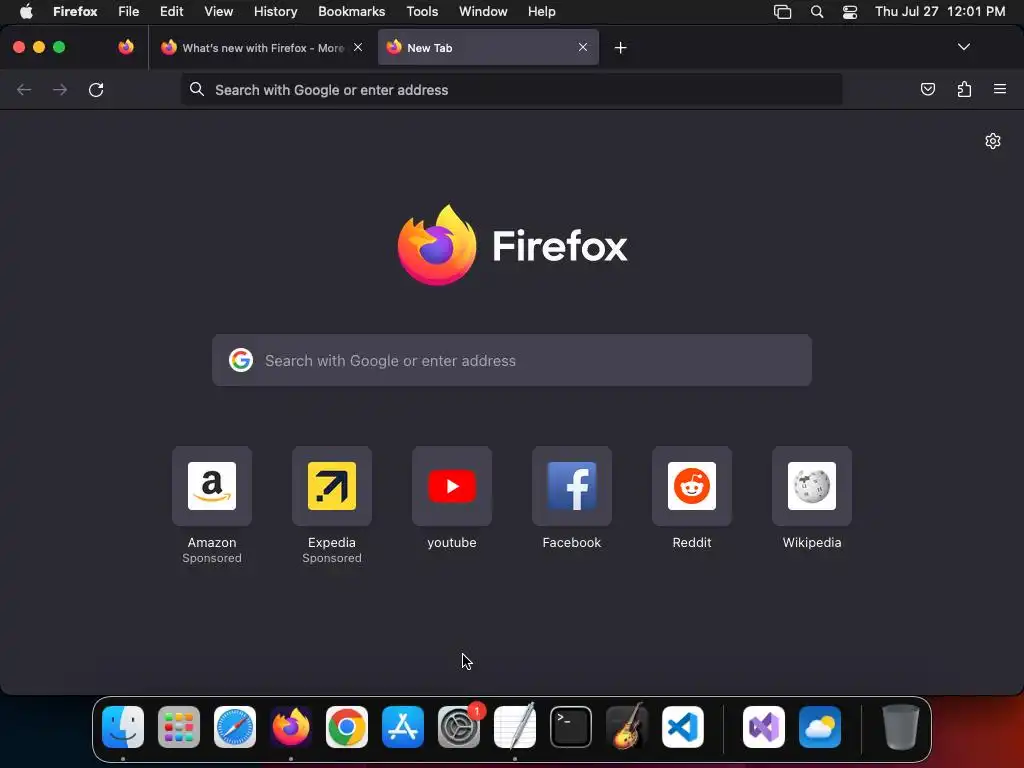Open Visual Studio from the Dock
This screenshot has height=768, width=1024.
[x=763, y=726]
